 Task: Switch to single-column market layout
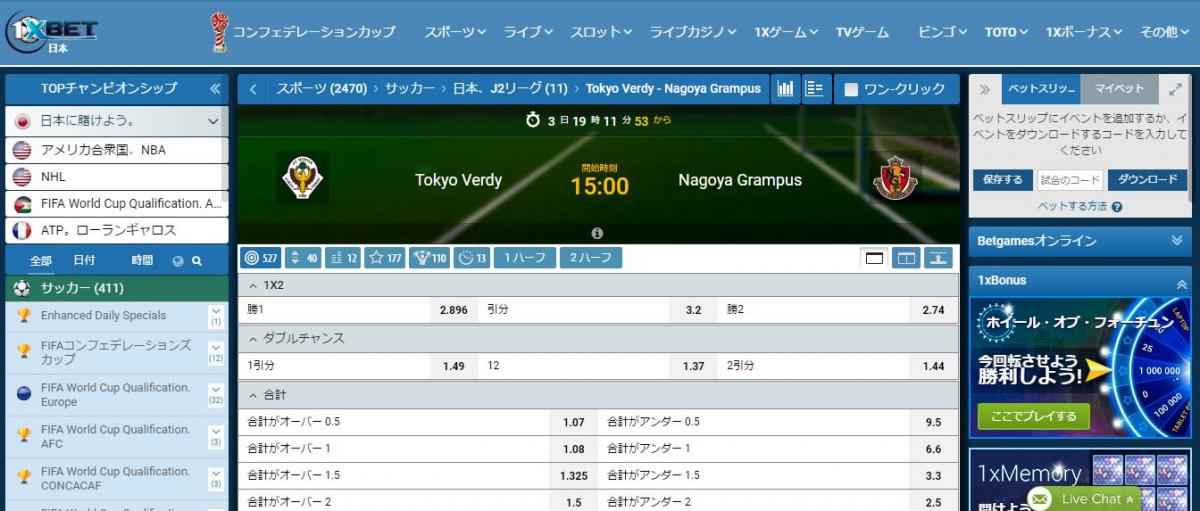coord(875,258)
